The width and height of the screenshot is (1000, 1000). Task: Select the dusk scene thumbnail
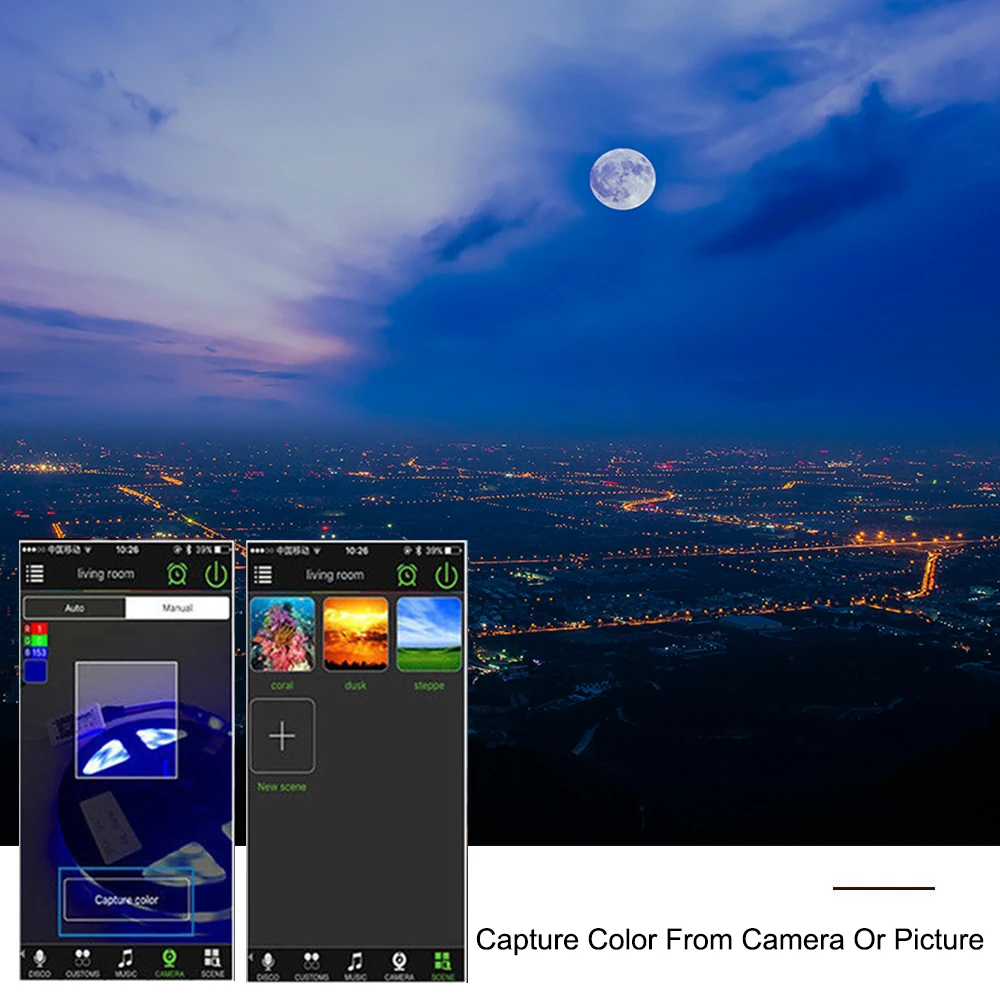pyautogui.click(x=356, y=634)
